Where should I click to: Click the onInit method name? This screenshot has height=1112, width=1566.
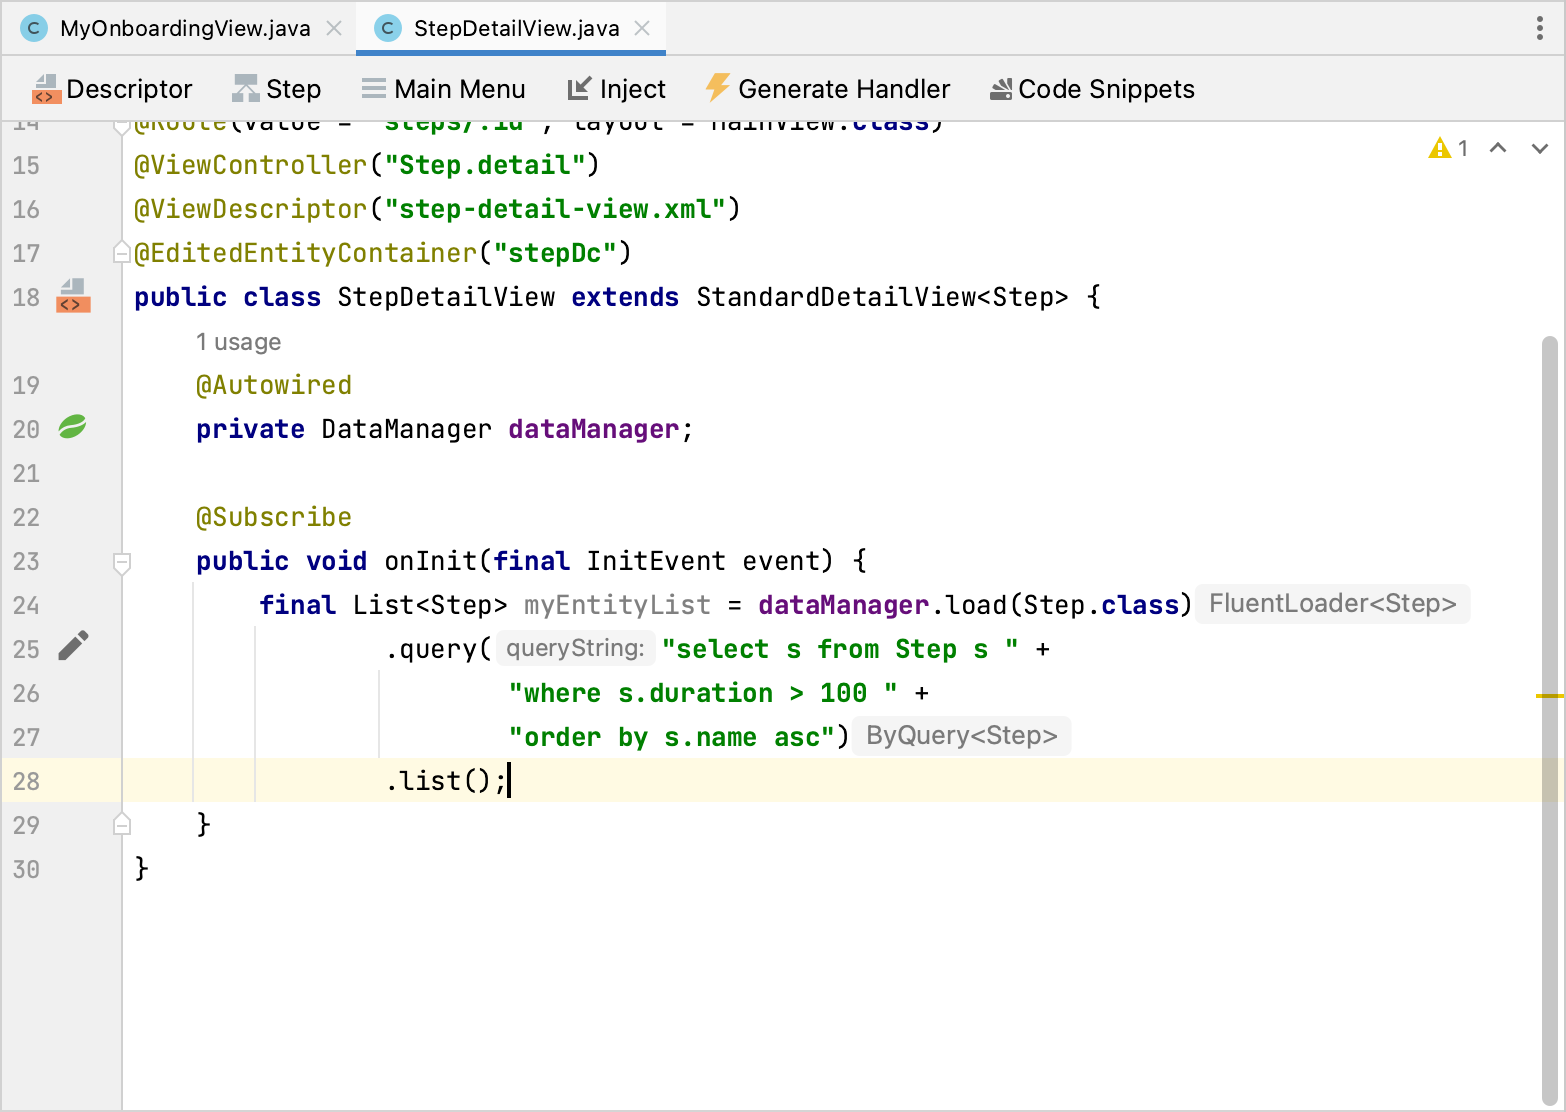431,561
